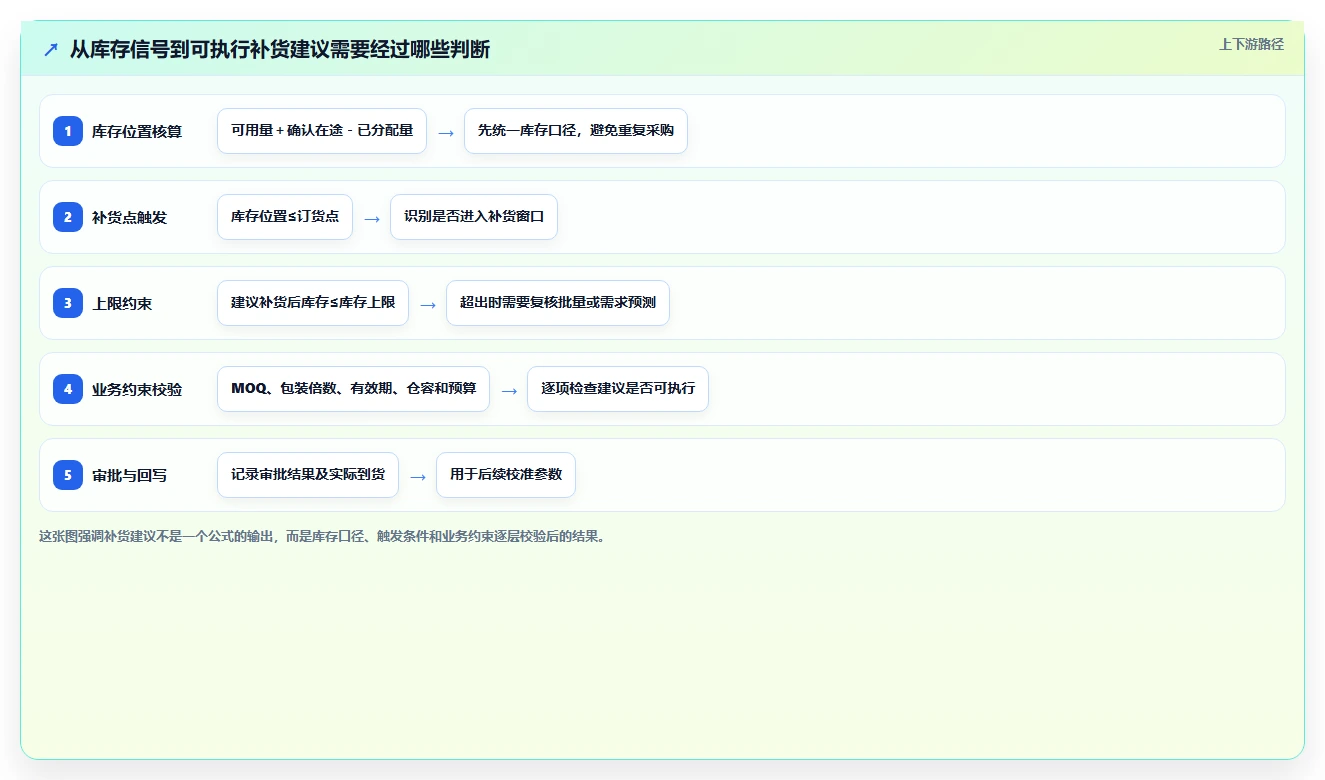Click the 记录审批结果及实际到货 box
Image resolution: width=1325 pixels, height=780 pixels.
tap(308, 475)
